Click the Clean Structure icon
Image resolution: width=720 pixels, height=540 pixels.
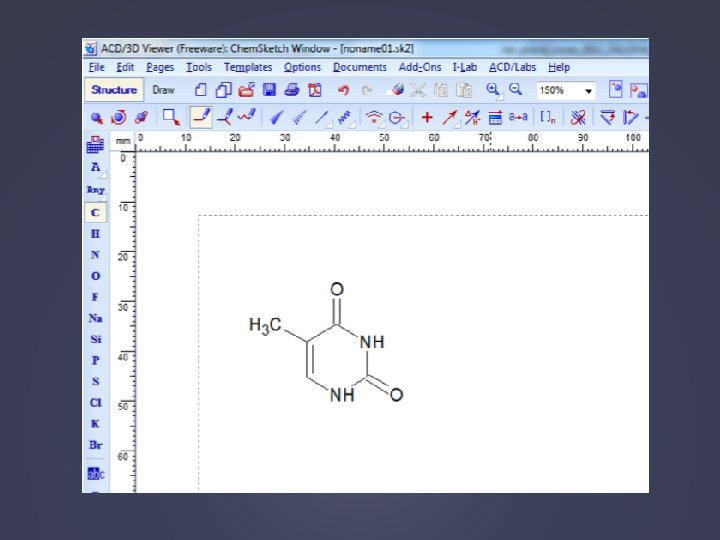578,118
